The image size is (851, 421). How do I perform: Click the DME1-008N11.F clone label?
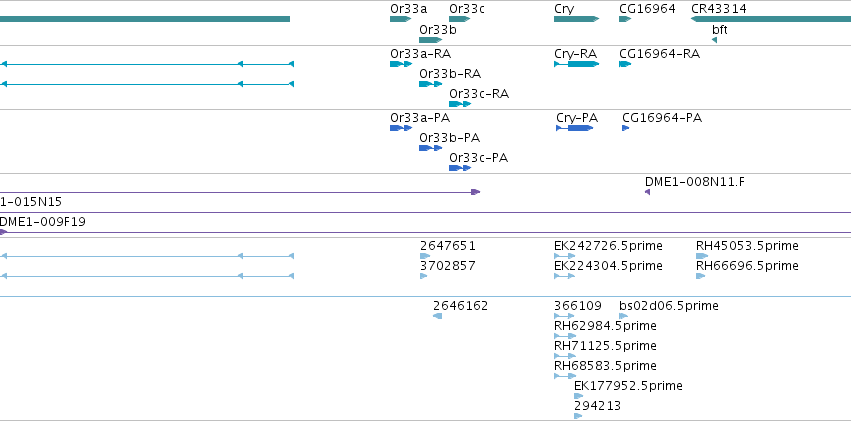[695, 182]
